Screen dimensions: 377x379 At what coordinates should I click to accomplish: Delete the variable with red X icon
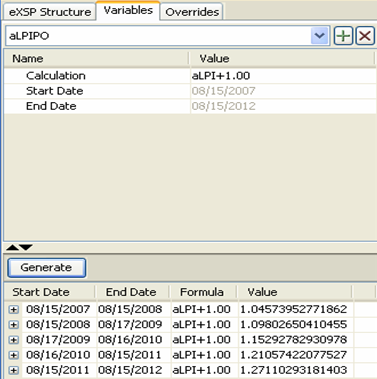tap(365, 35)
